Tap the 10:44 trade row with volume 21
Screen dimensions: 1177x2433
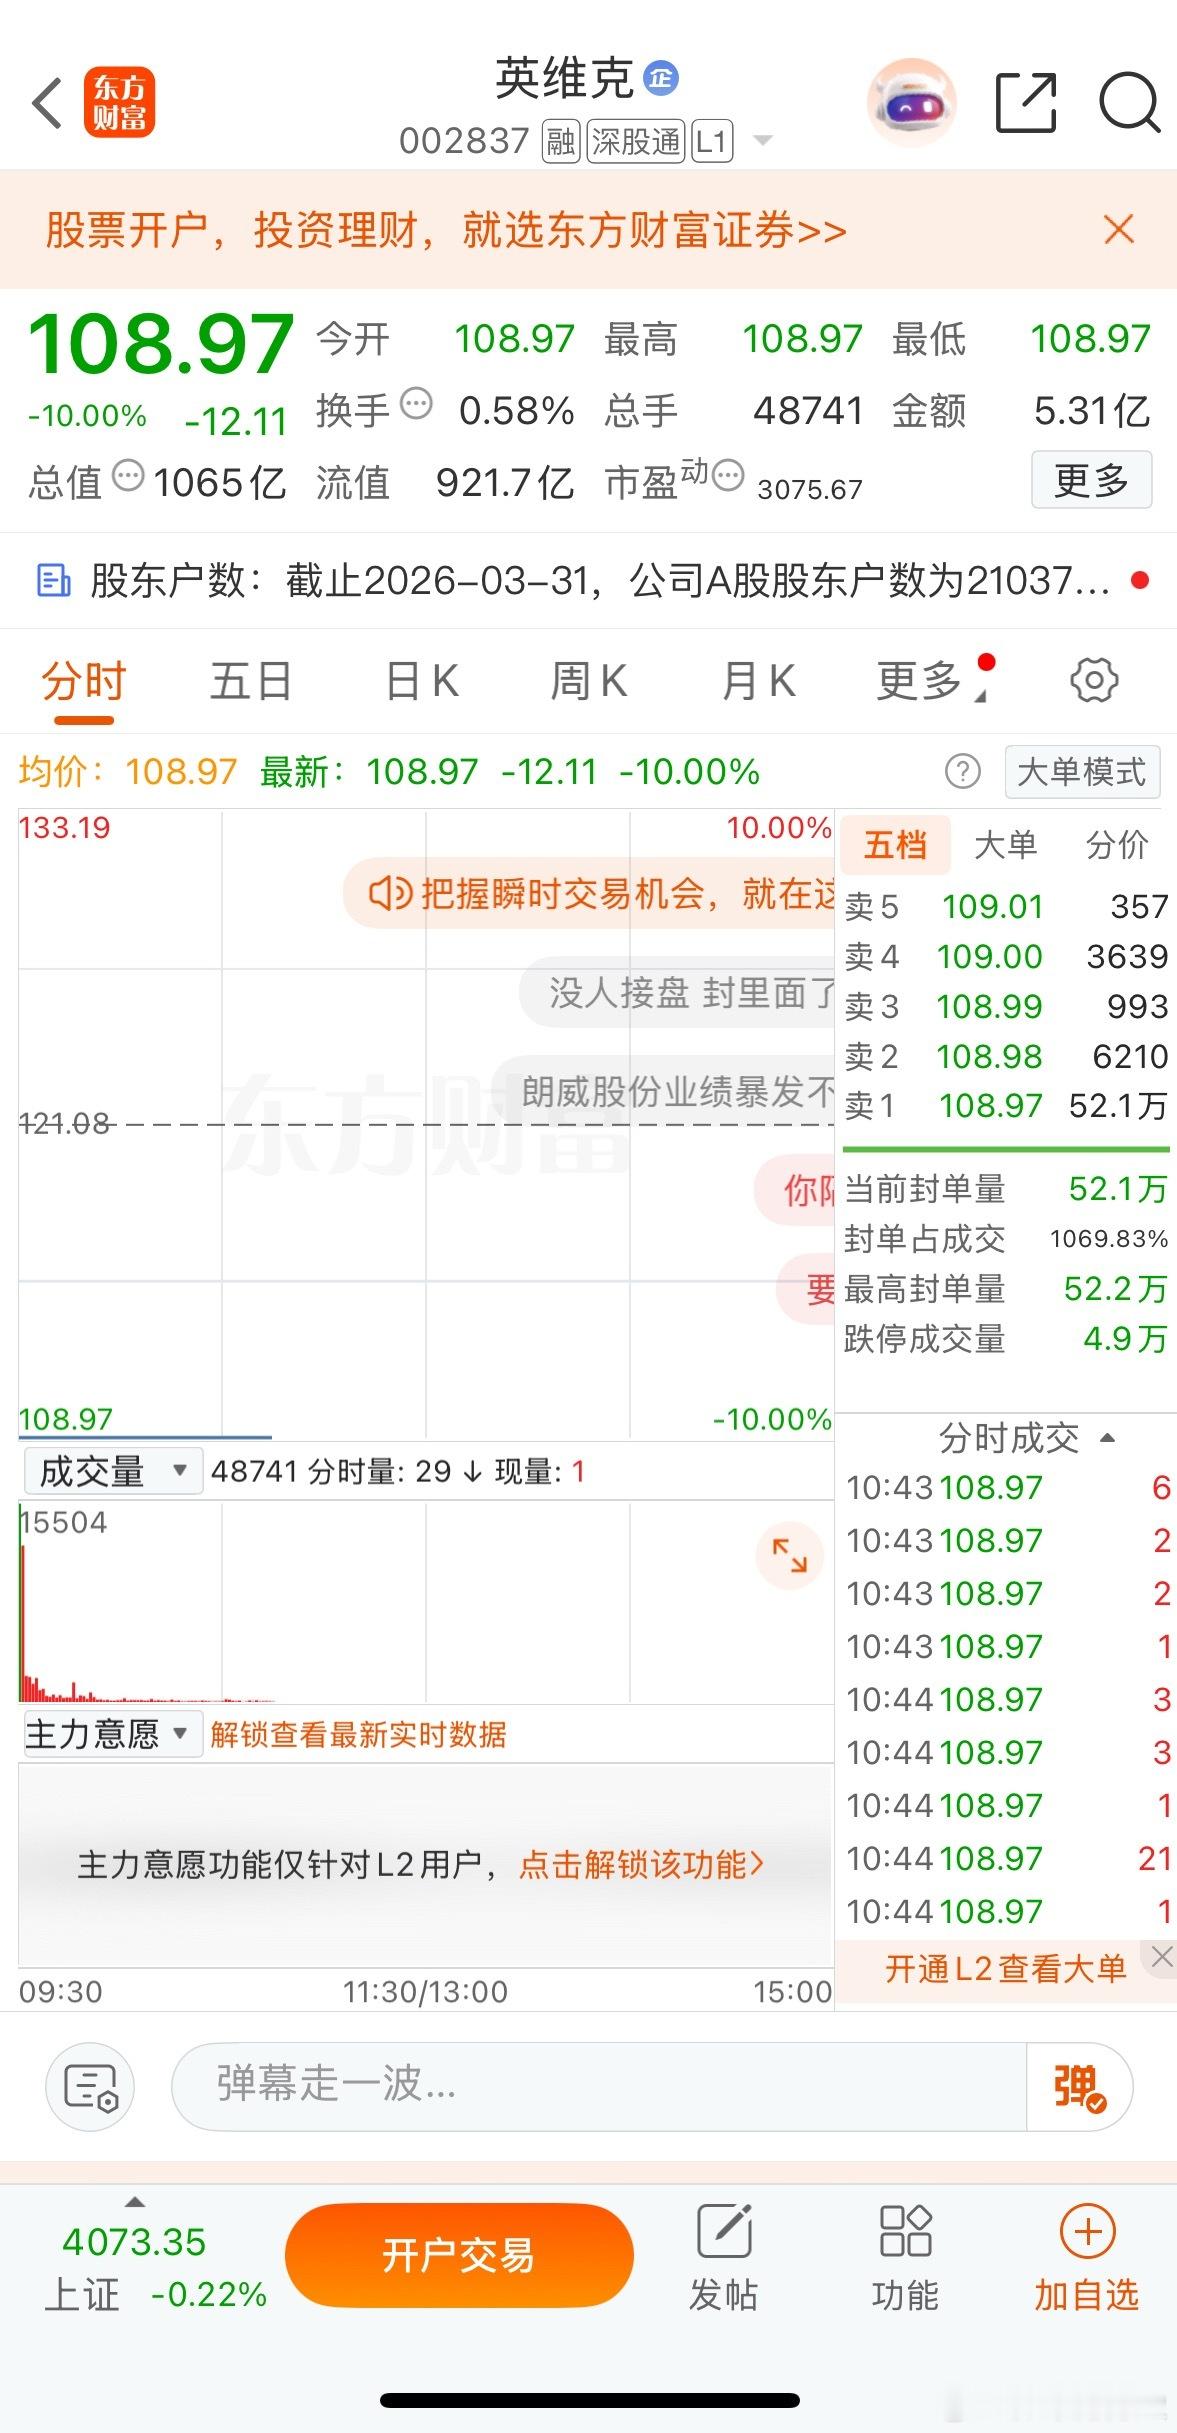(x=1008, y=1858)
